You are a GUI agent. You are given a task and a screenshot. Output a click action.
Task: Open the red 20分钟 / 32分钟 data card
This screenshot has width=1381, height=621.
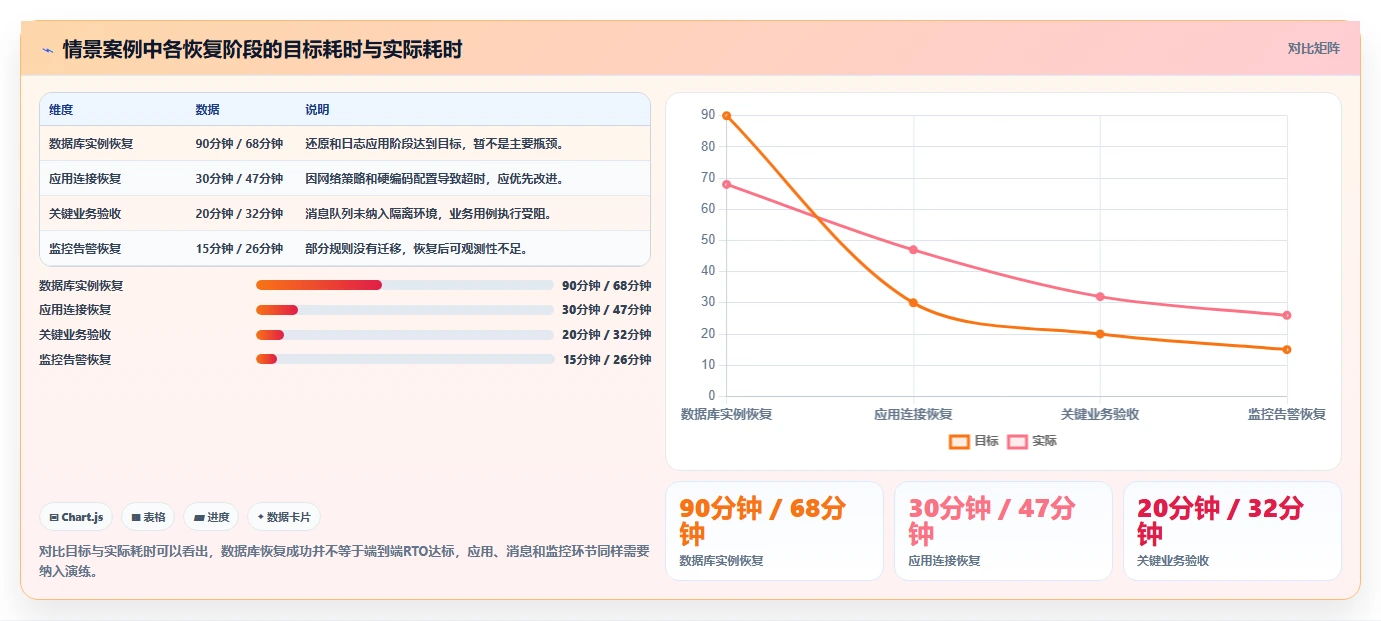(1232, 531)
